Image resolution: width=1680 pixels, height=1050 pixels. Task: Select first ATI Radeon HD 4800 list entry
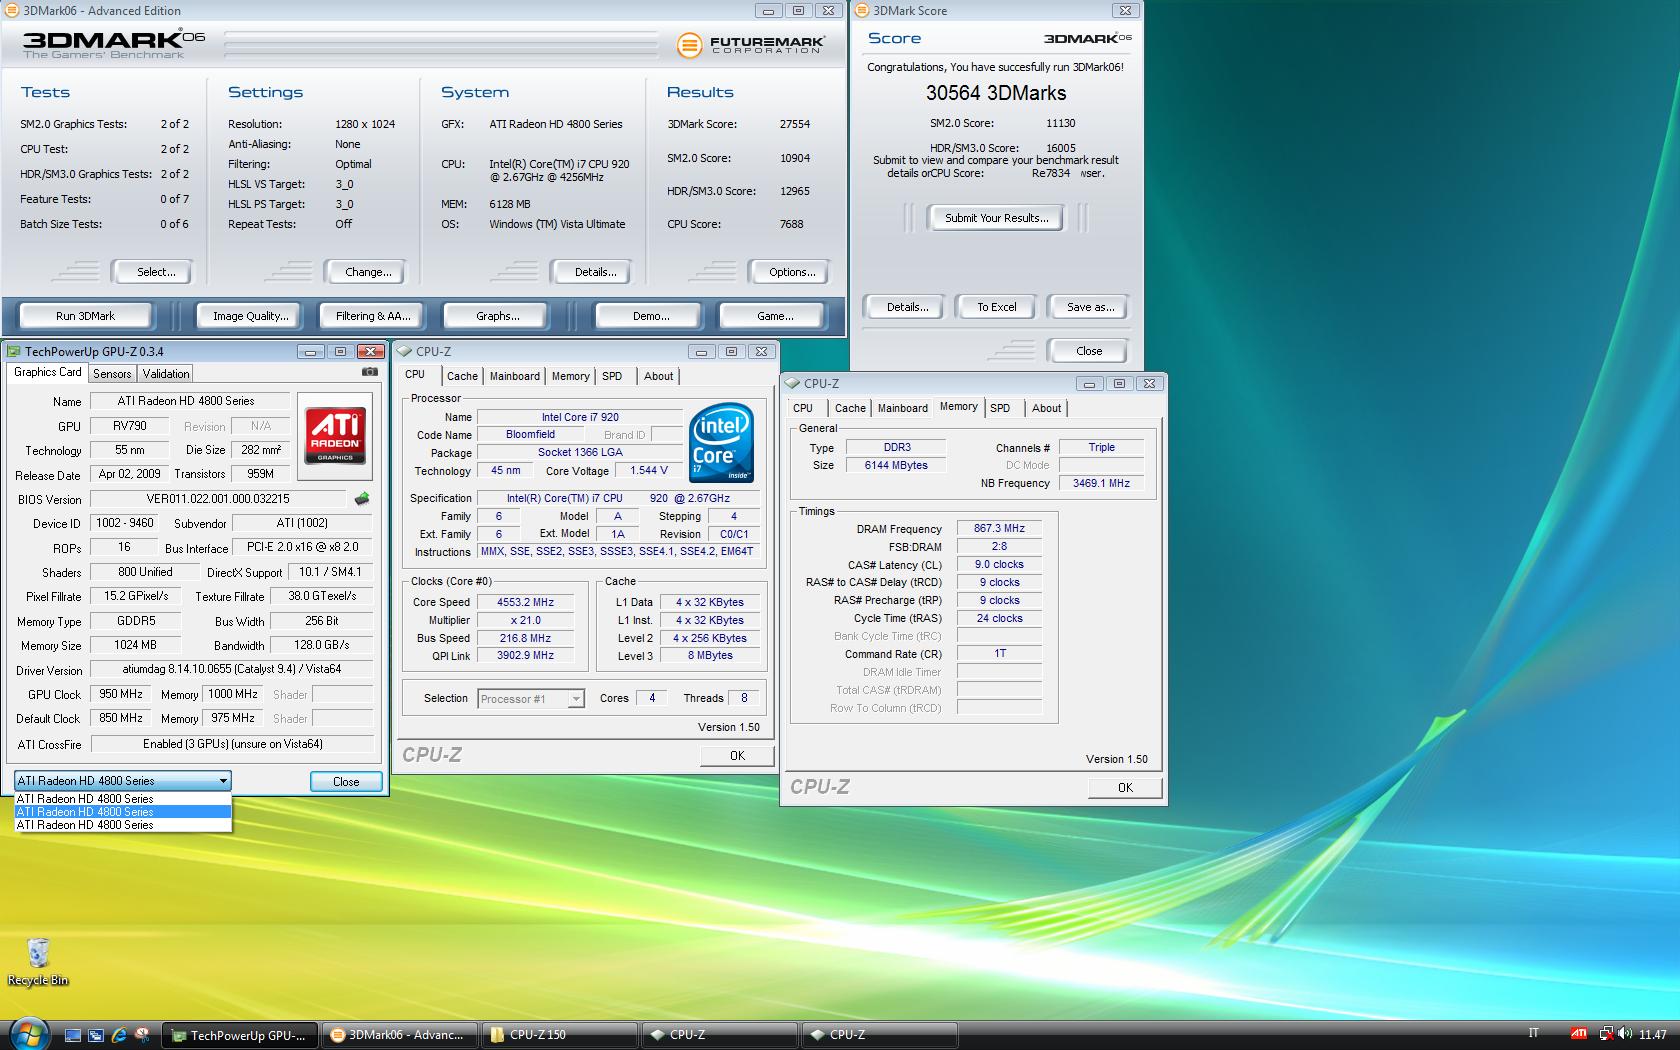(123, 799)
